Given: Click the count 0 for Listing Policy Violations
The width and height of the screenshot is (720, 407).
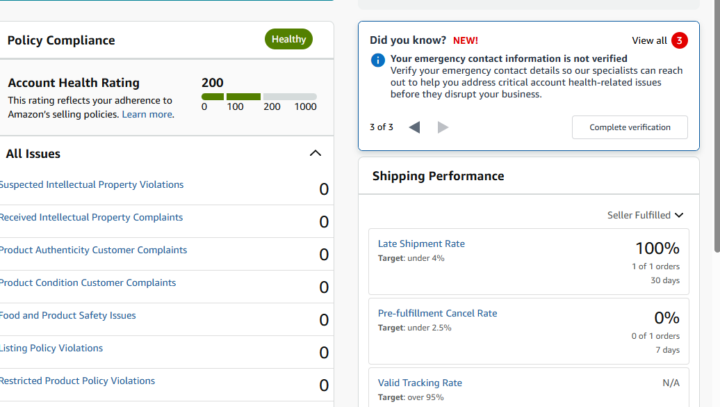Looking at the screenshot, I should pyautogui.click(x=324, y=352).
